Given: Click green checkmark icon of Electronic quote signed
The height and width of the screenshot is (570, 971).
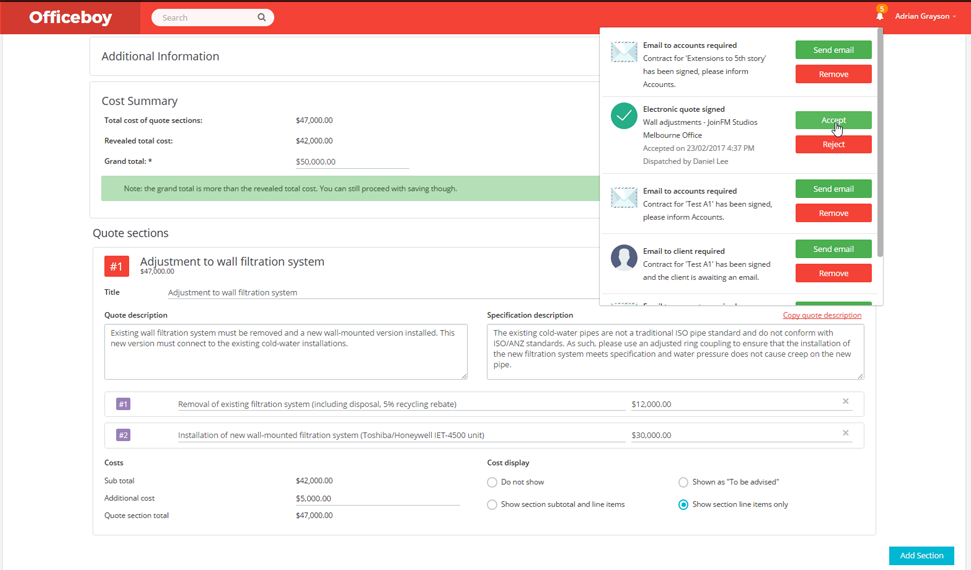Looking at the screenshot, I should (624, 116).
